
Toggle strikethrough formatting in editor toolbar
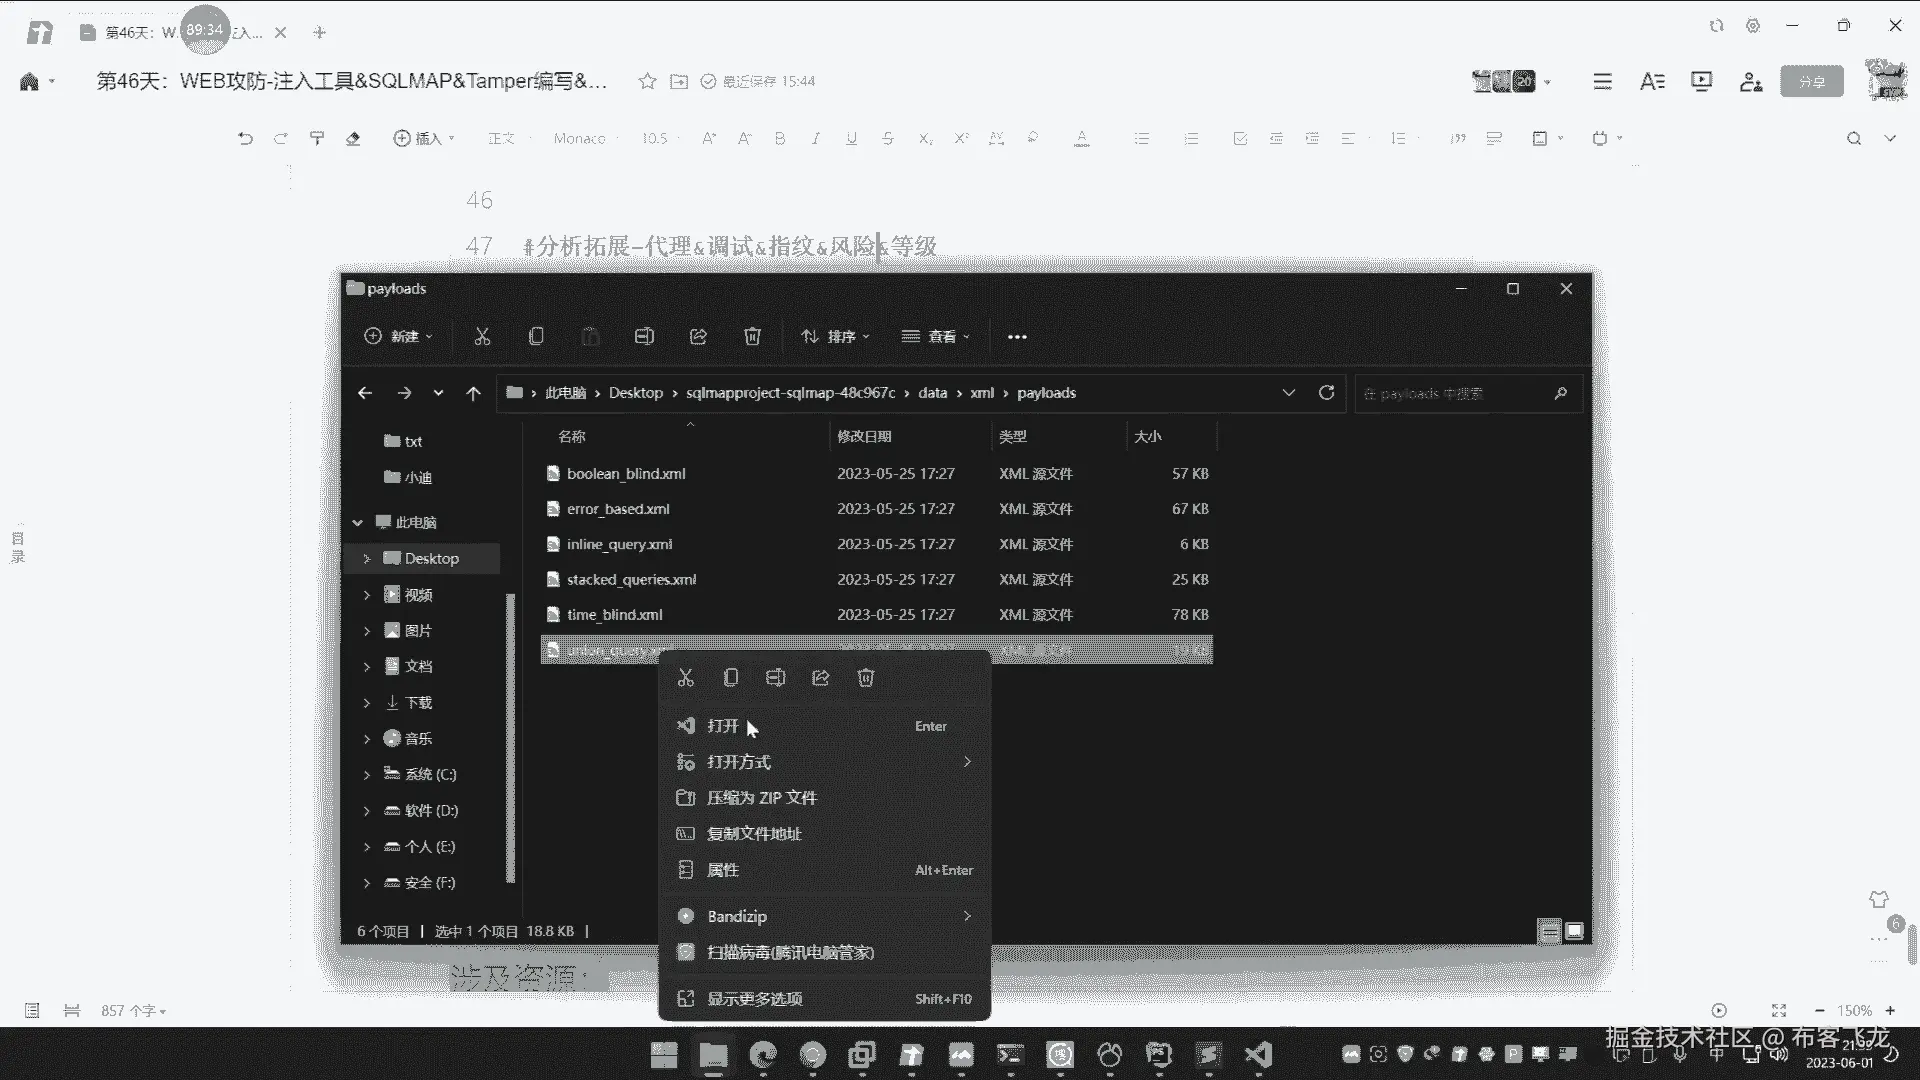[x=887, y=138]
